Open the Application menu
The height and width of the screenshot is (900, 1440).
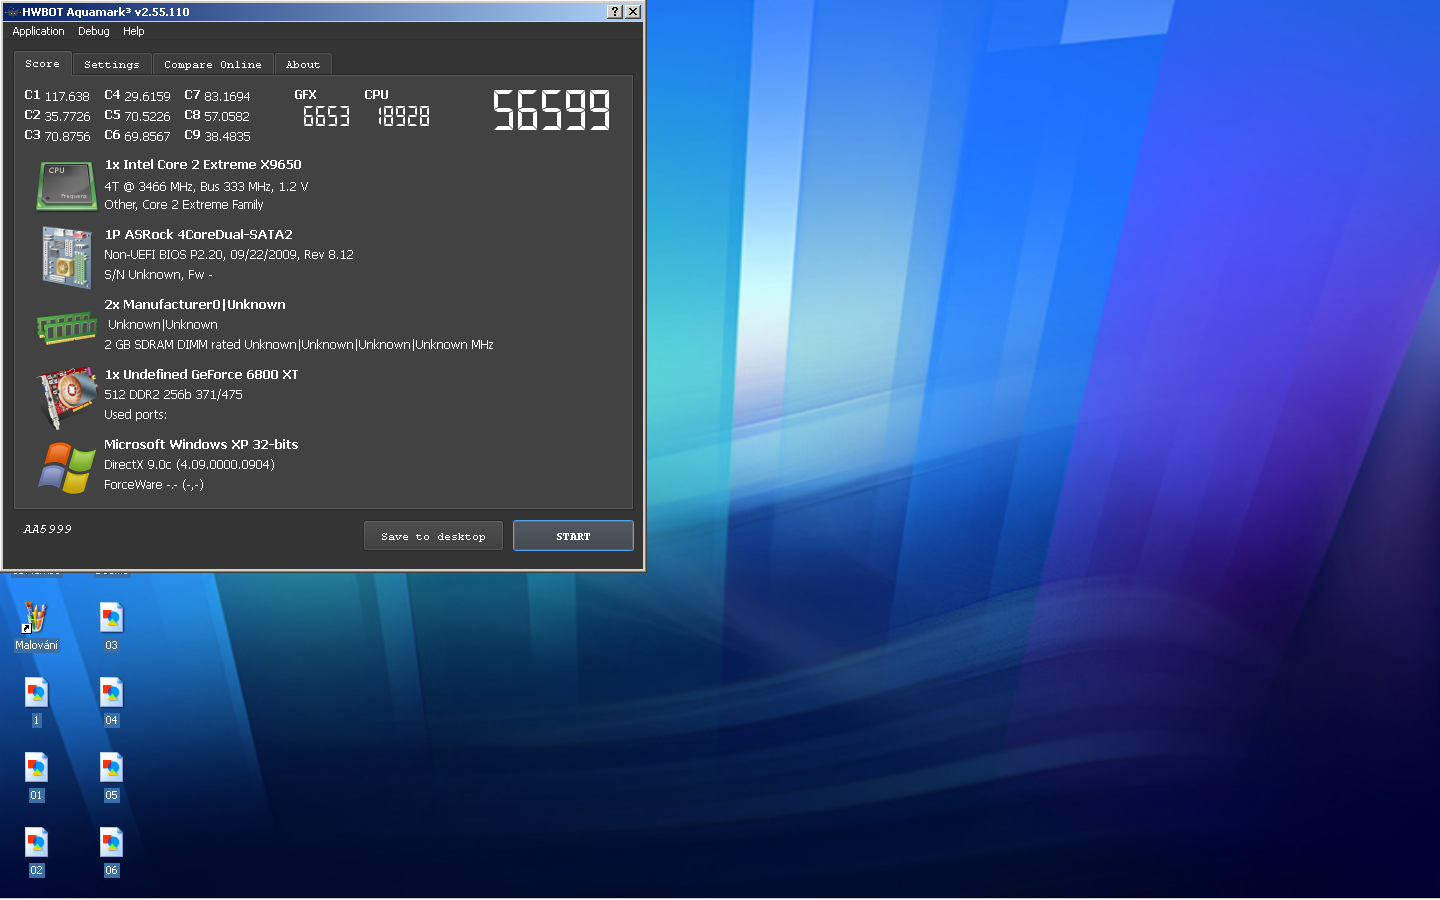point(38,32)
